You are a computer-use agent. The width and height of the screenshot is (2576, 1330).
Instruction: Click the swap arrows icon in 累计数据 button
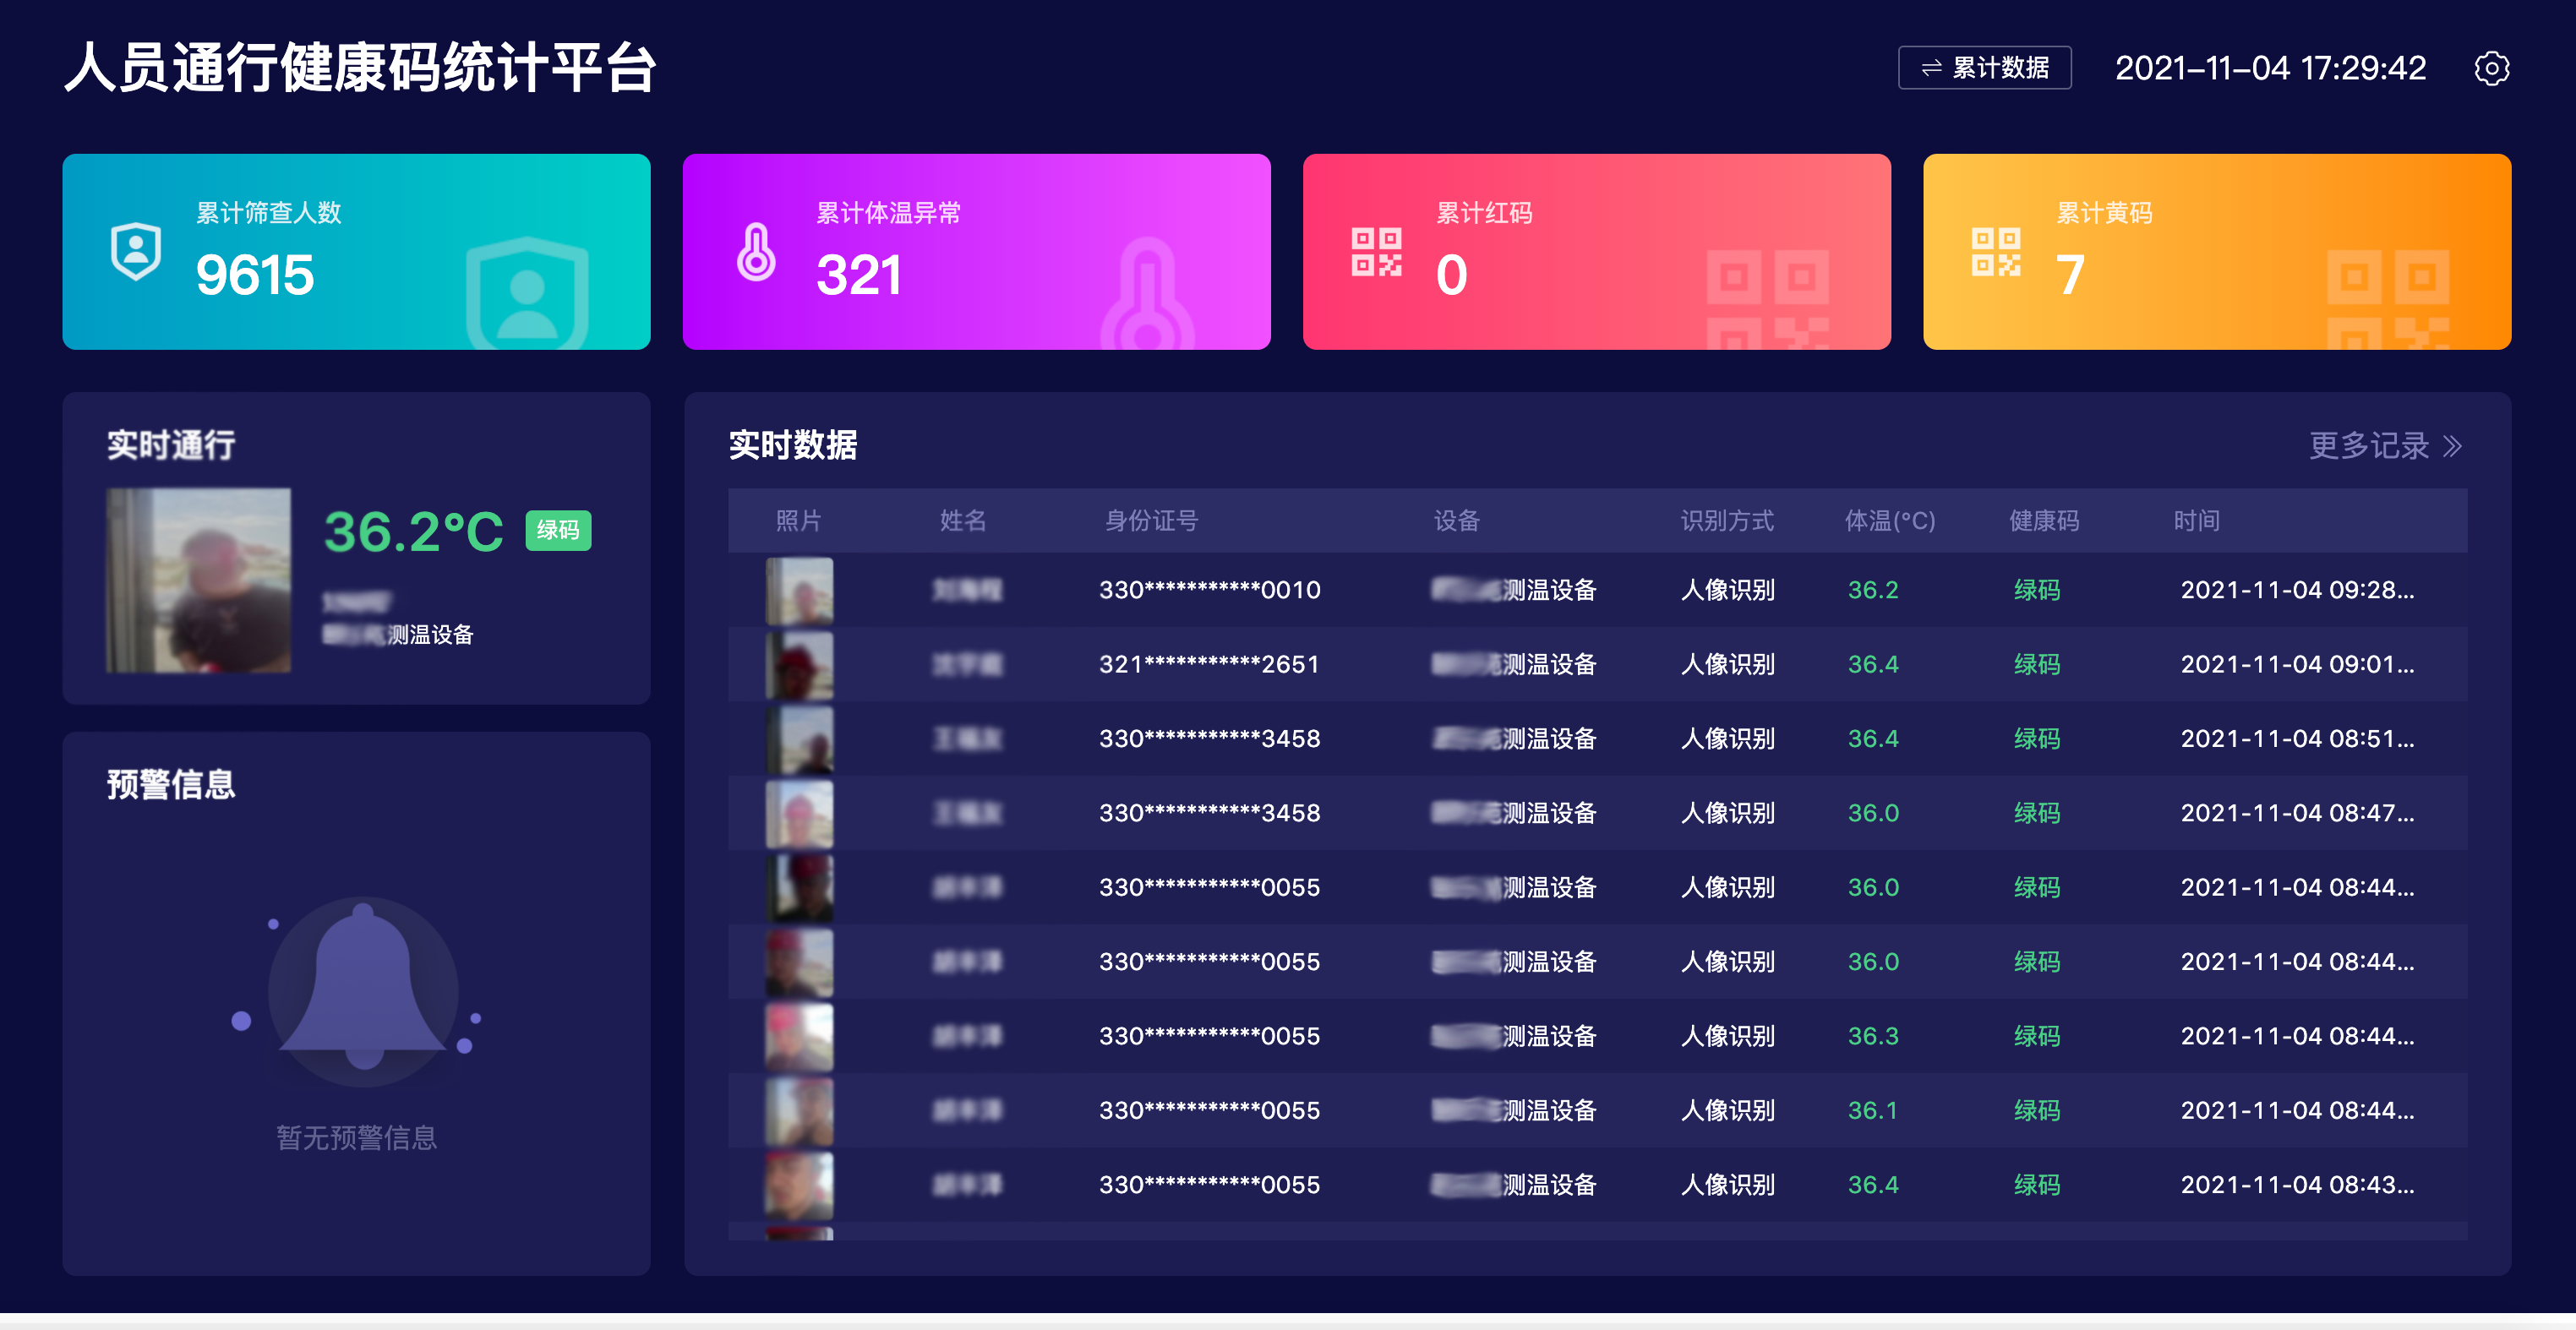coord(1931,68)
